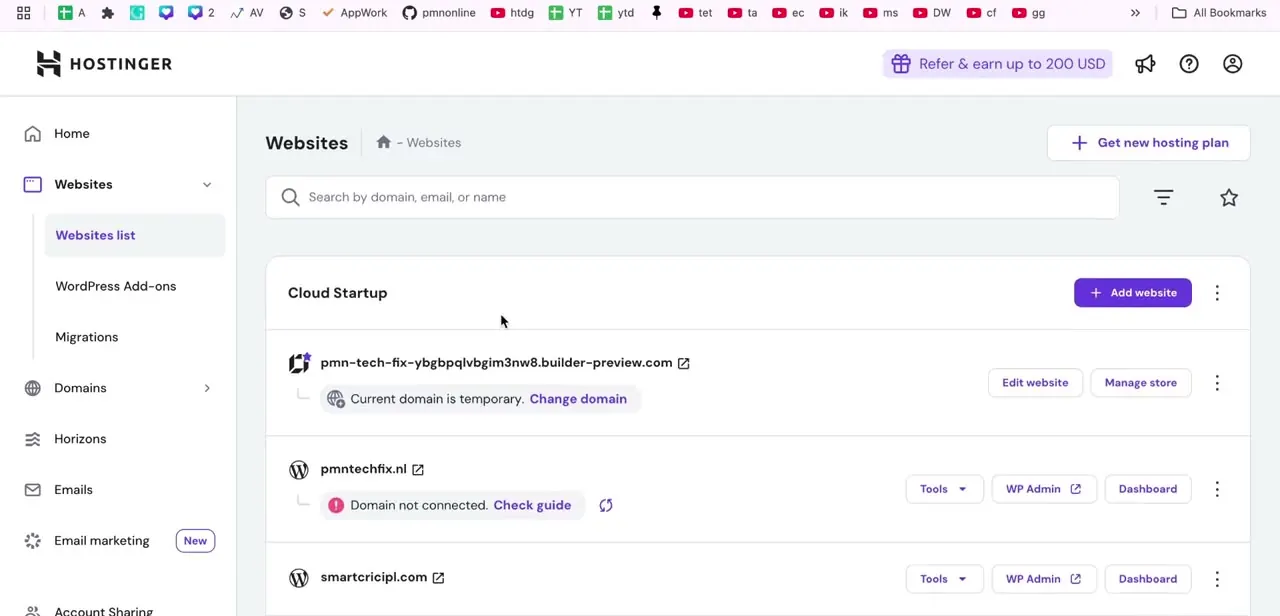Open the Dashboard for smartcricipl.com
Viewport: 1280px width, 616px height.
coord(1147,579)
